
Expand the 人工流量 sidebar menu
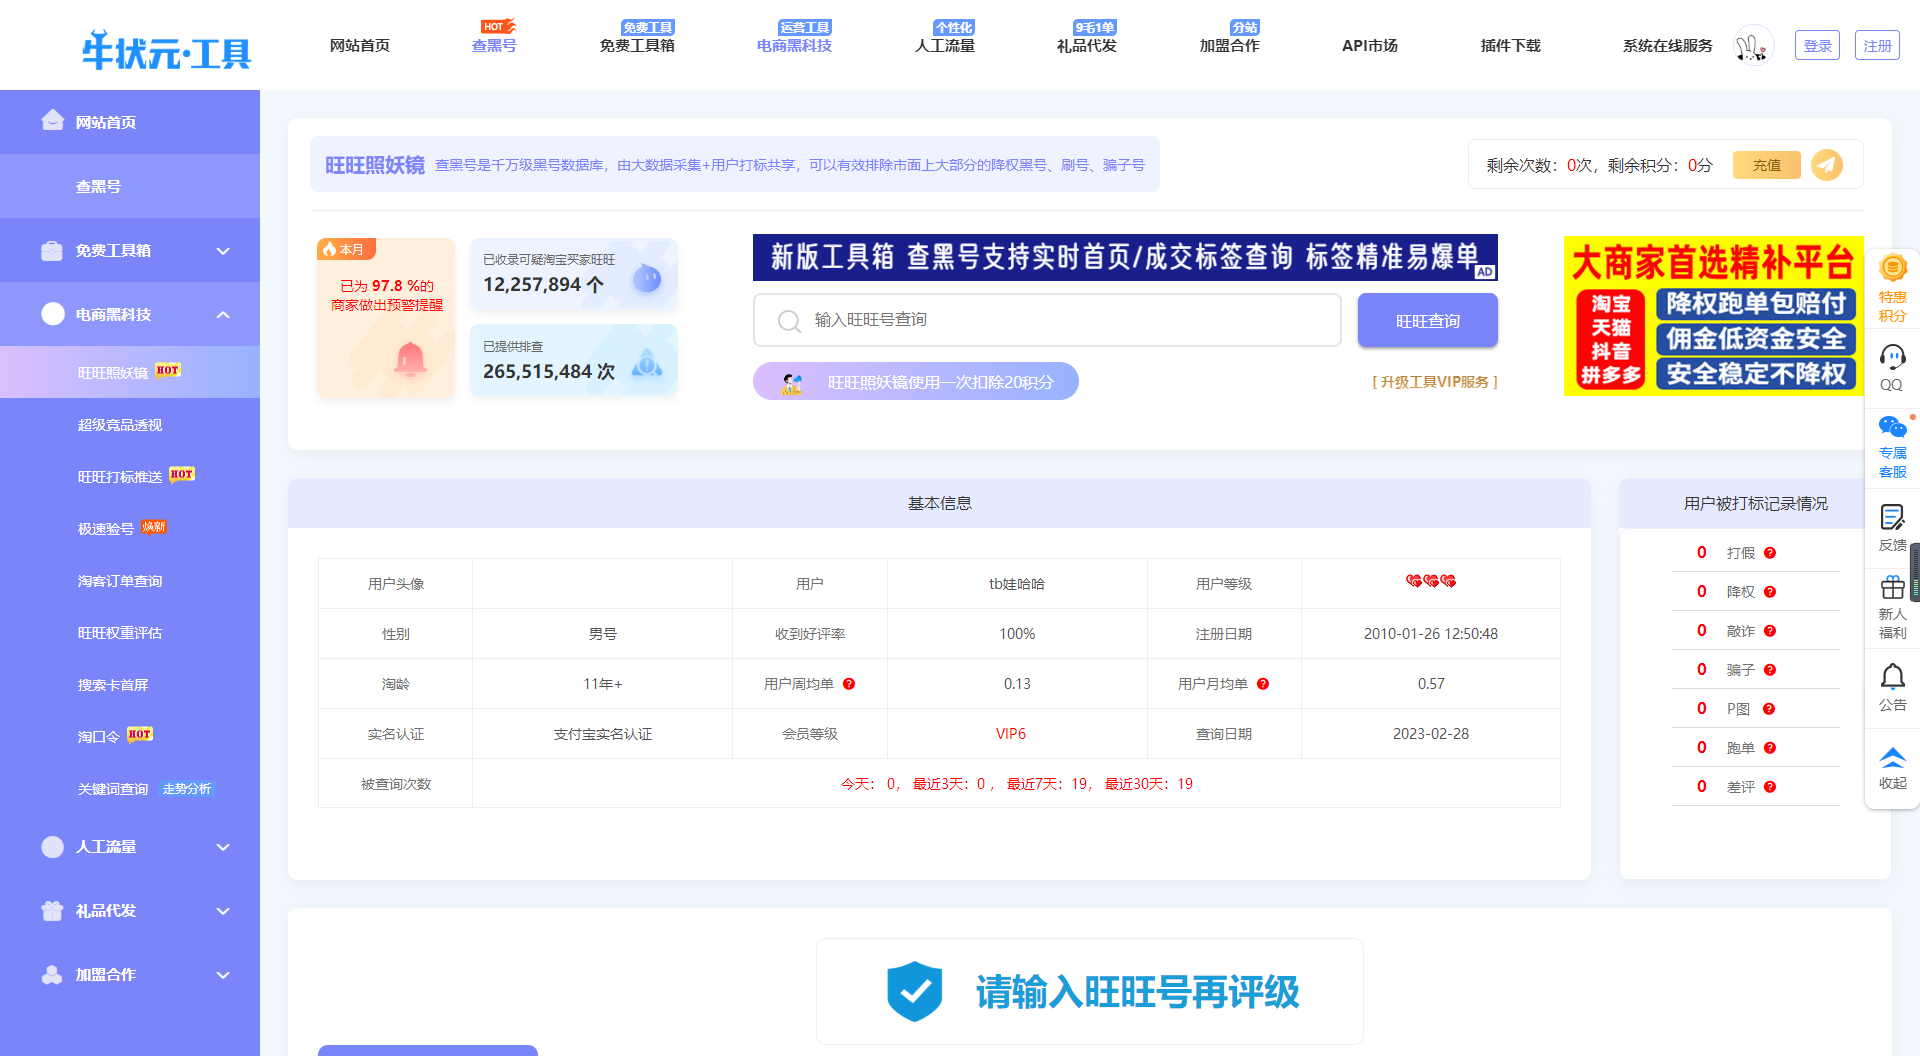tap(223, 846)
